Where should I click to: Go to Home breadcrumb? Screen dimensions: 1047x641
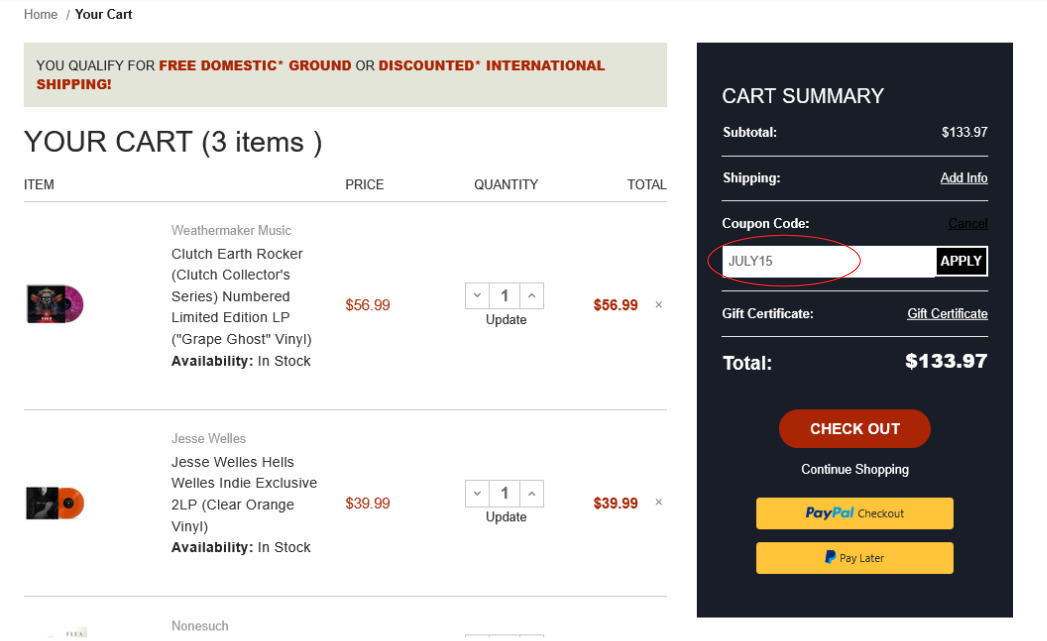point(41,14)
